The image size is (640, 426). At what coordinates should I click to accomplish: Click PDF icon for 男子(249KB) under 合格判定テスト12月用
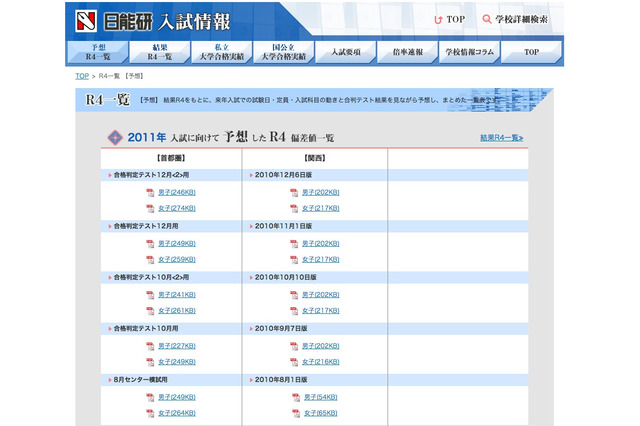pos(150,244)
